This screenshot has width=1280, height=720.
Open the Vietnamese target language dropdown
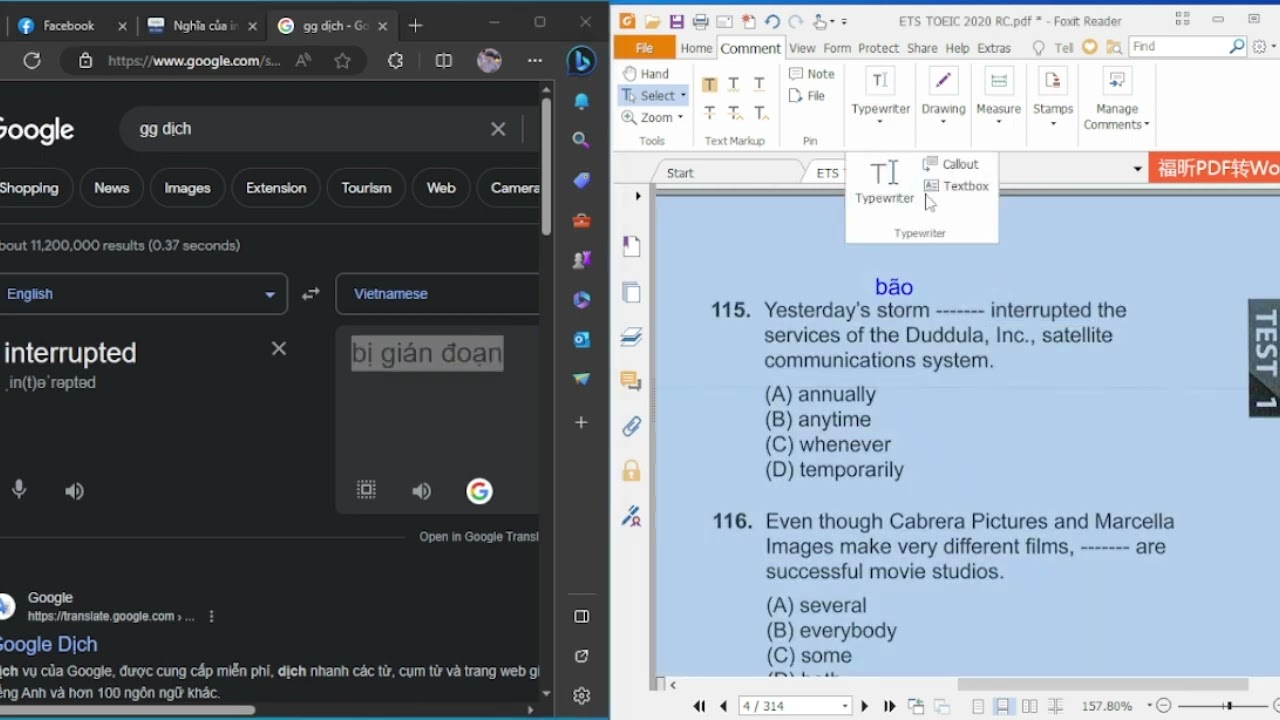tap(440, 294)
